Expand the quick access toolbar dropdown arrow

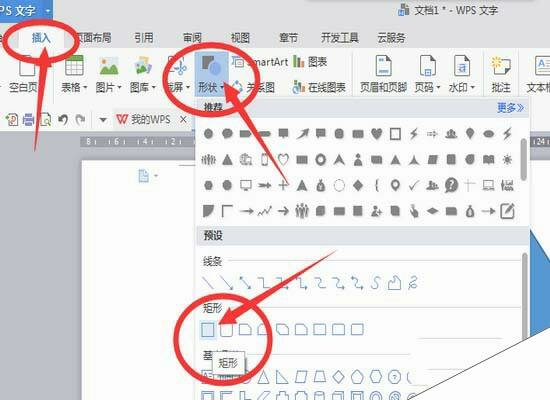click(103, 120)
